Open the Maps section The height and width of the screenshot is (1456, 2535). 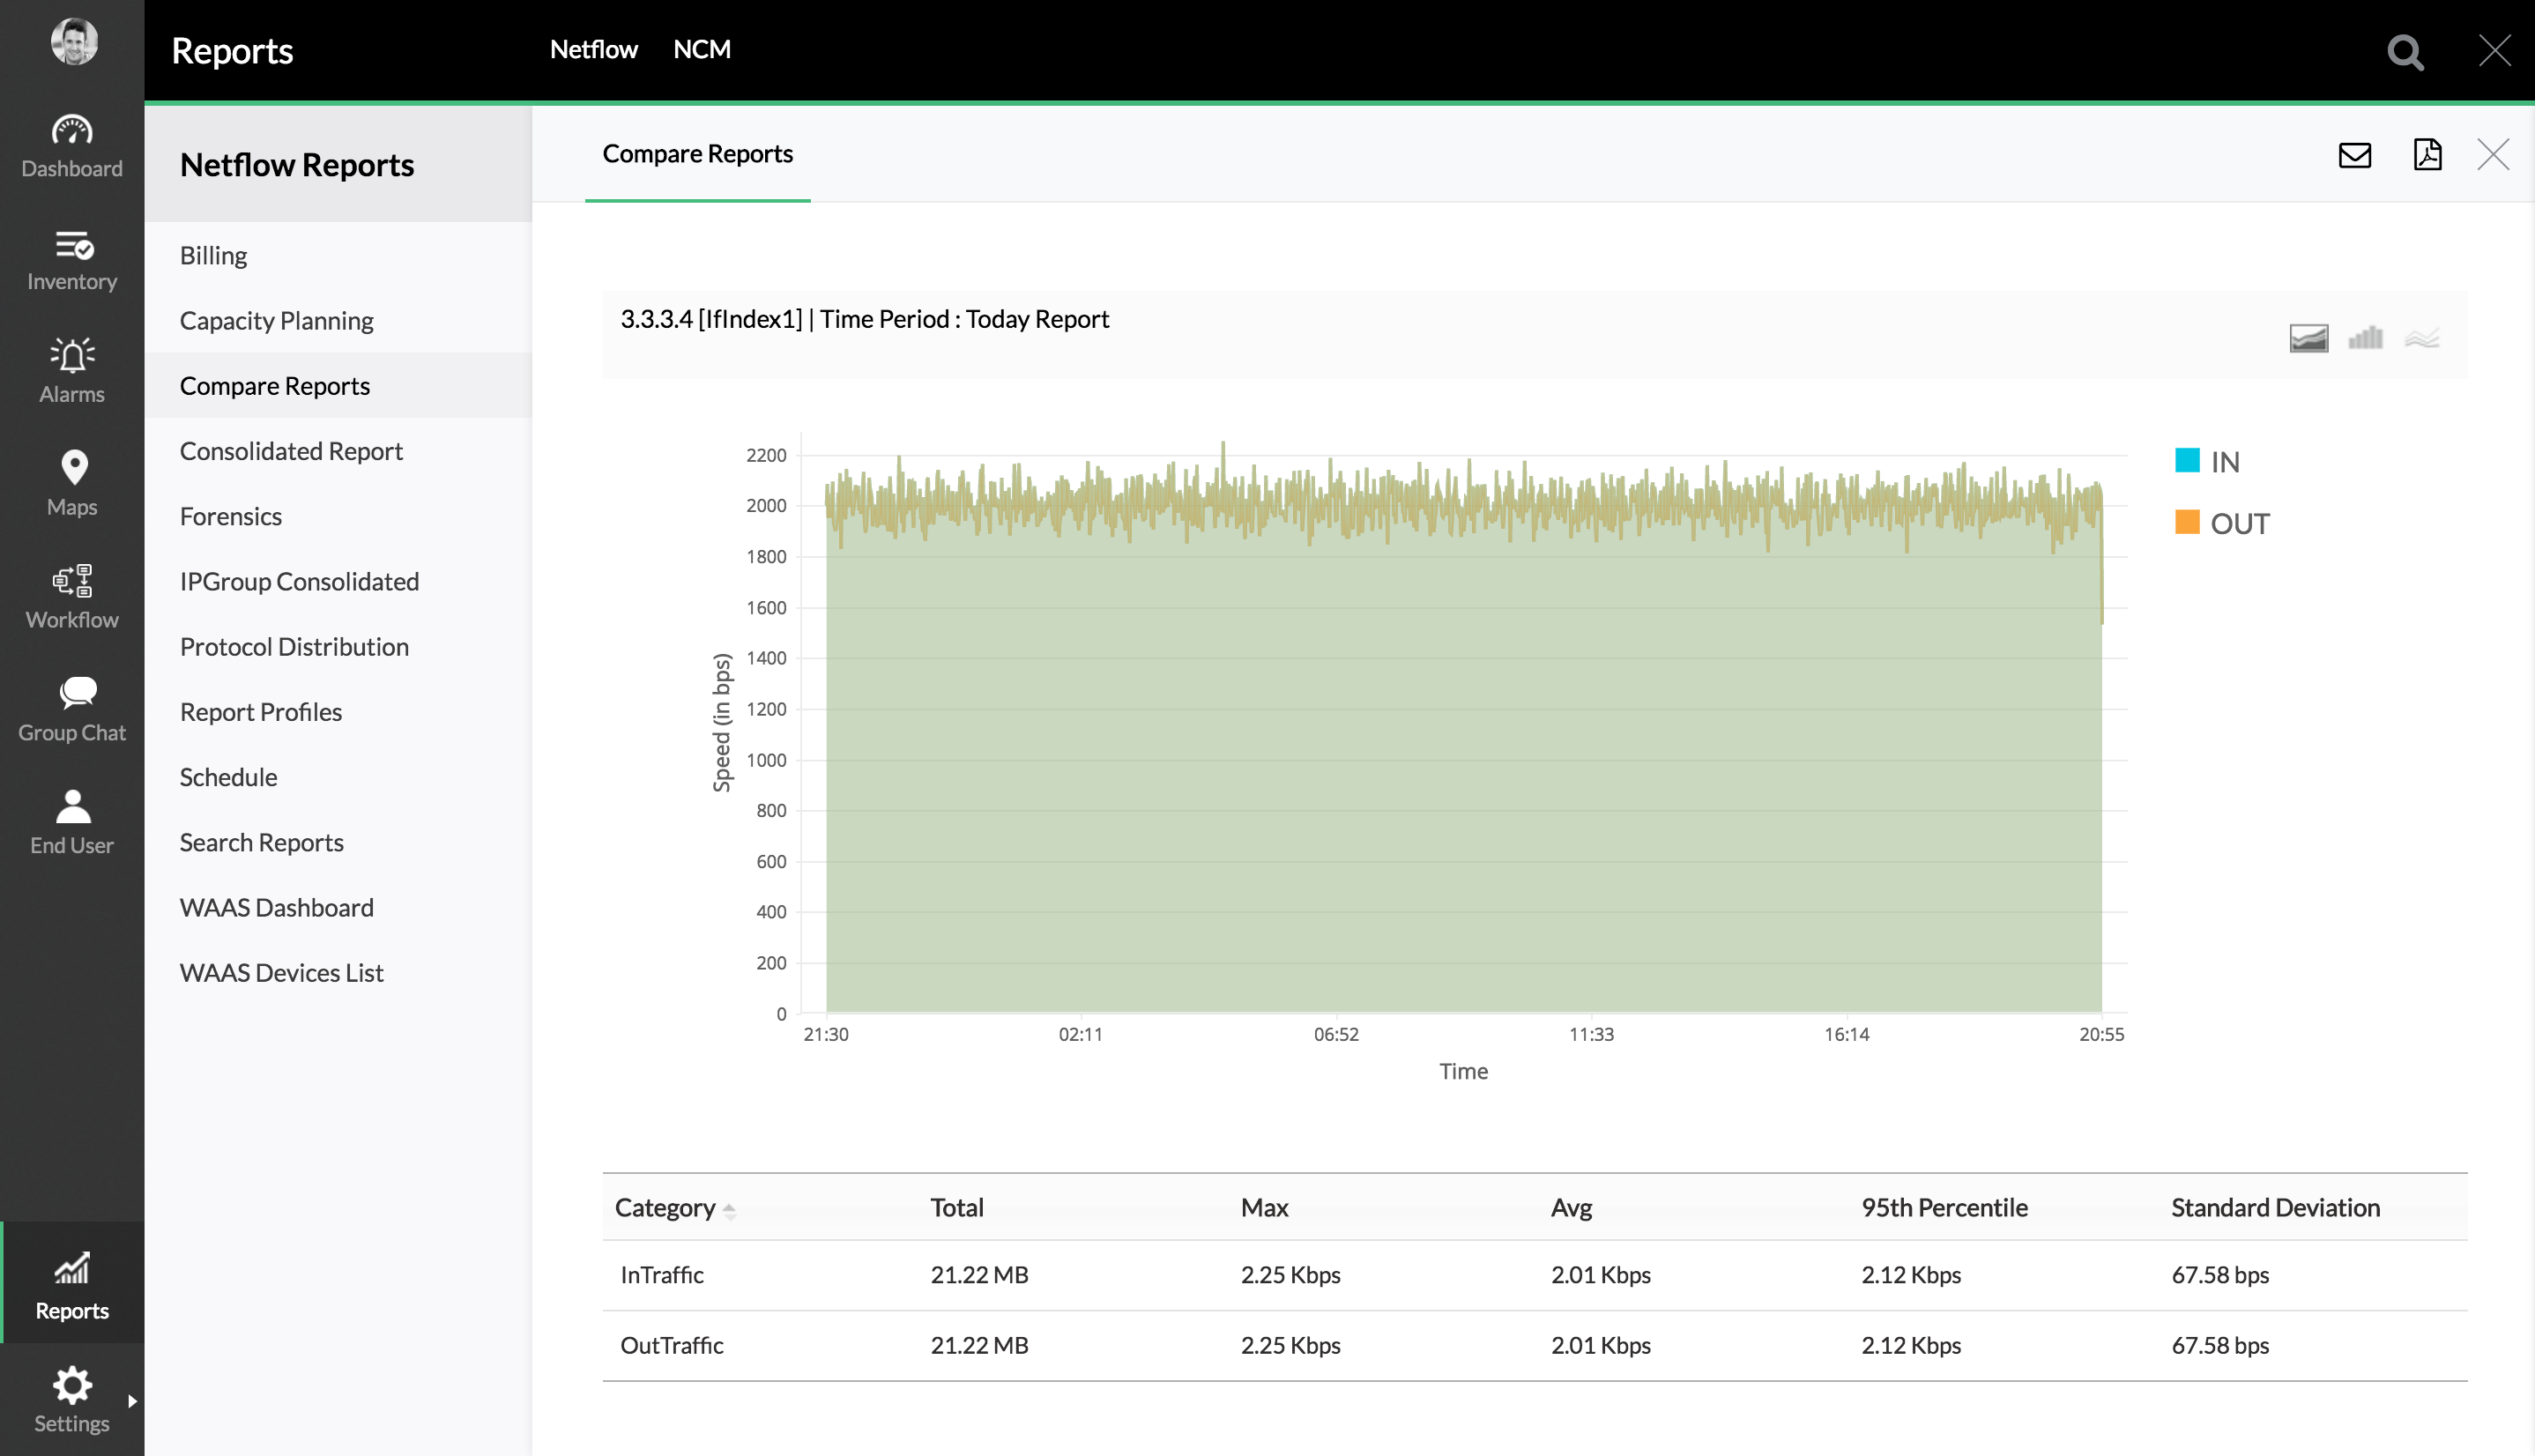[71, 482]
